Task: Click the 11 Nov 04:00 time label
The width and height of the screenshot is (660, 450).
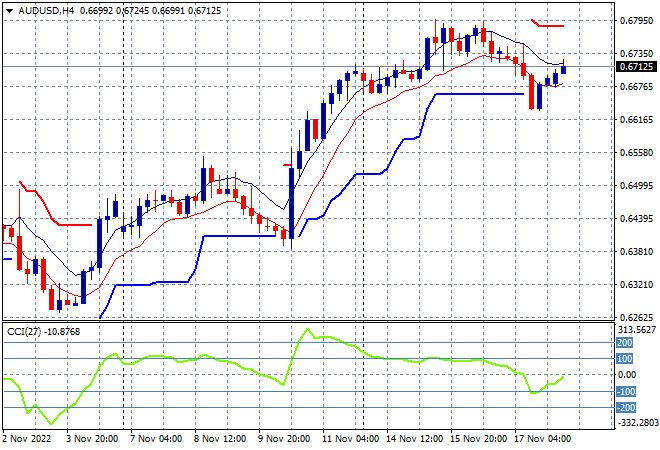Action: (x=350, y=439)
